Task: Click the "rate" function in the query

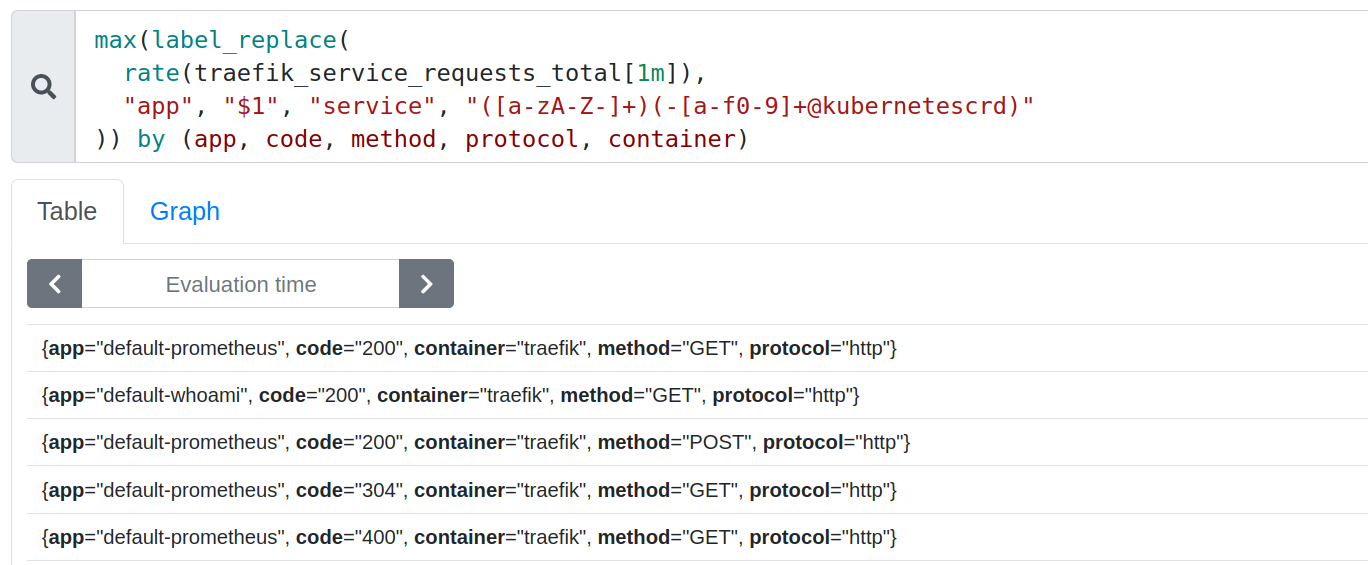Action: pos(152,73)
